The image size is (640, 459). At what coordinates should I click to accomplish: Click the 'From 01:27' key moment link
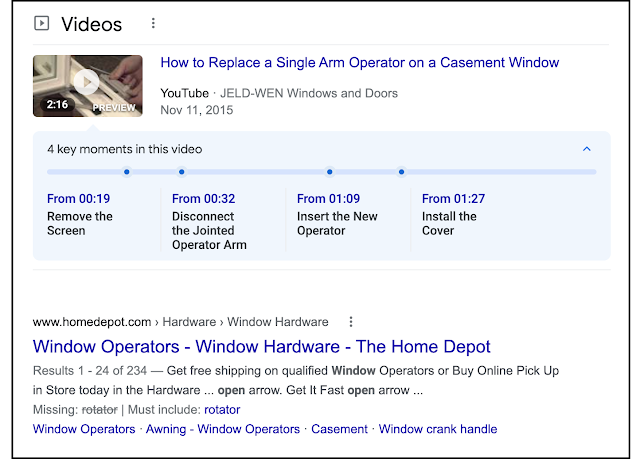click(453, 199)
